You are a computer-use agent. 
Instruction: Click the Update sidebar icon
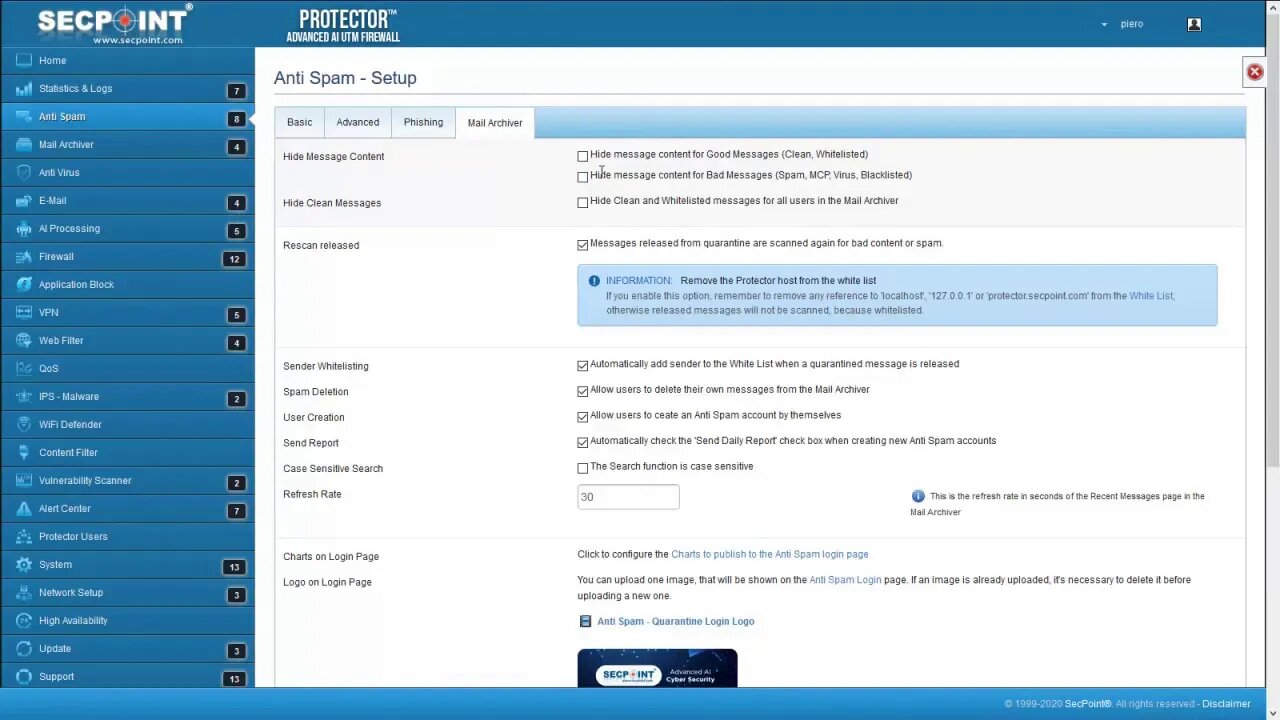coord(24,648)
